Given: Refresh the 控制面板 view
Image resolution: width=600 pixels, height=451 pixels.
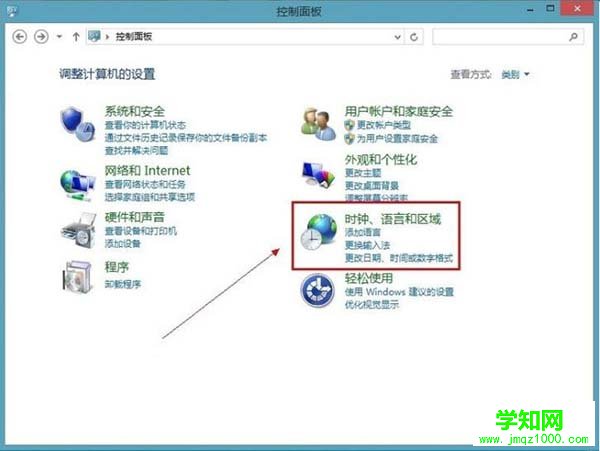Looking at the screenshot, I should 414,37.
